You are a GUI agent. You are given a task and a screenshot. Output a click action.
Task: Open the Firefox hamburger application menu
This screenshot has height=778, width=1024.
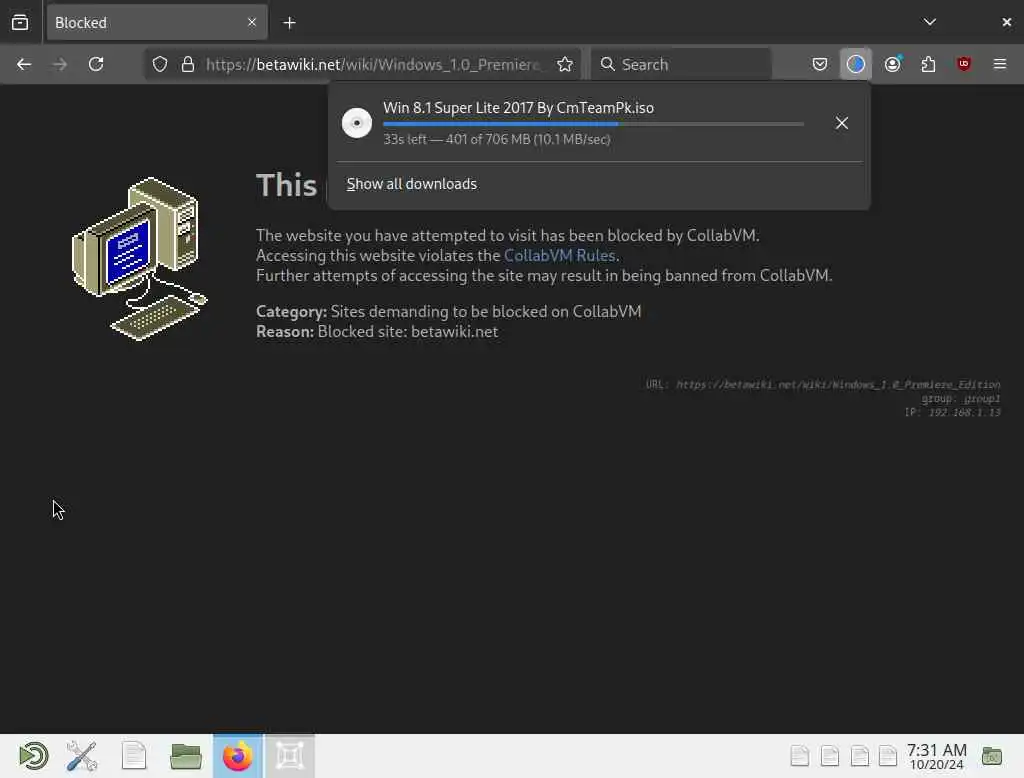(1000, 64)
